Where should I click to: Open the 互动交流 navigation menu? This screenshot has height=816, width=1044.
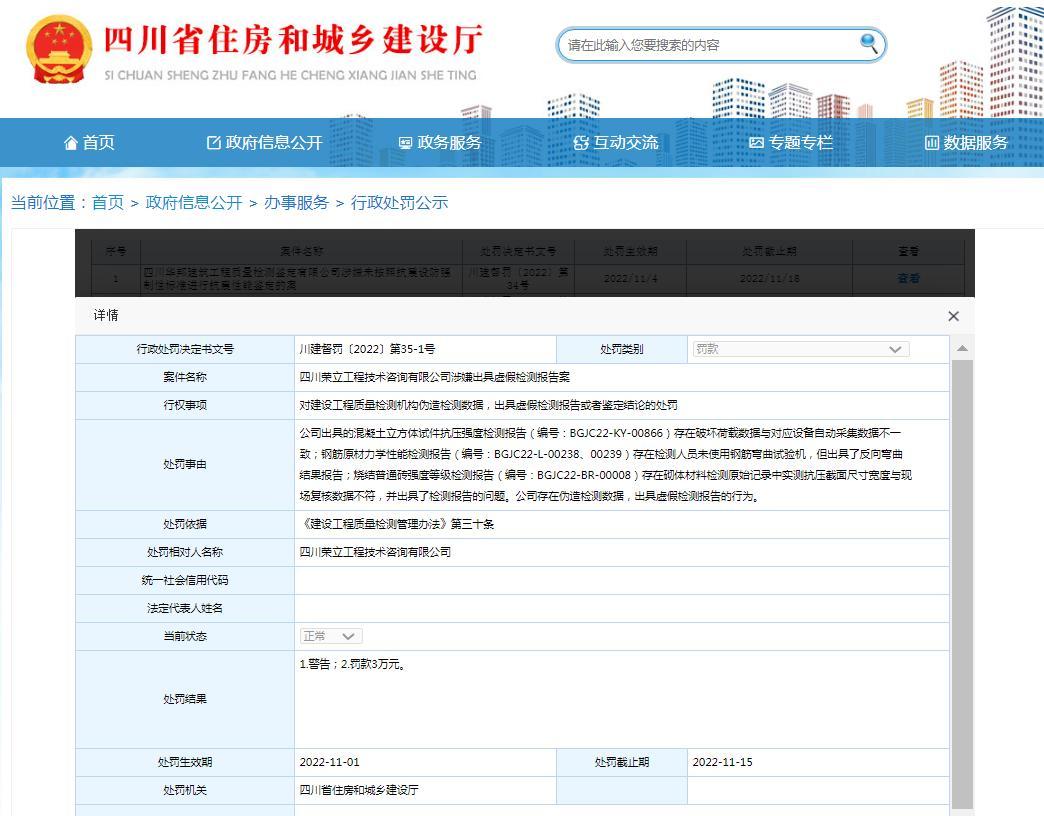[616, 142]
